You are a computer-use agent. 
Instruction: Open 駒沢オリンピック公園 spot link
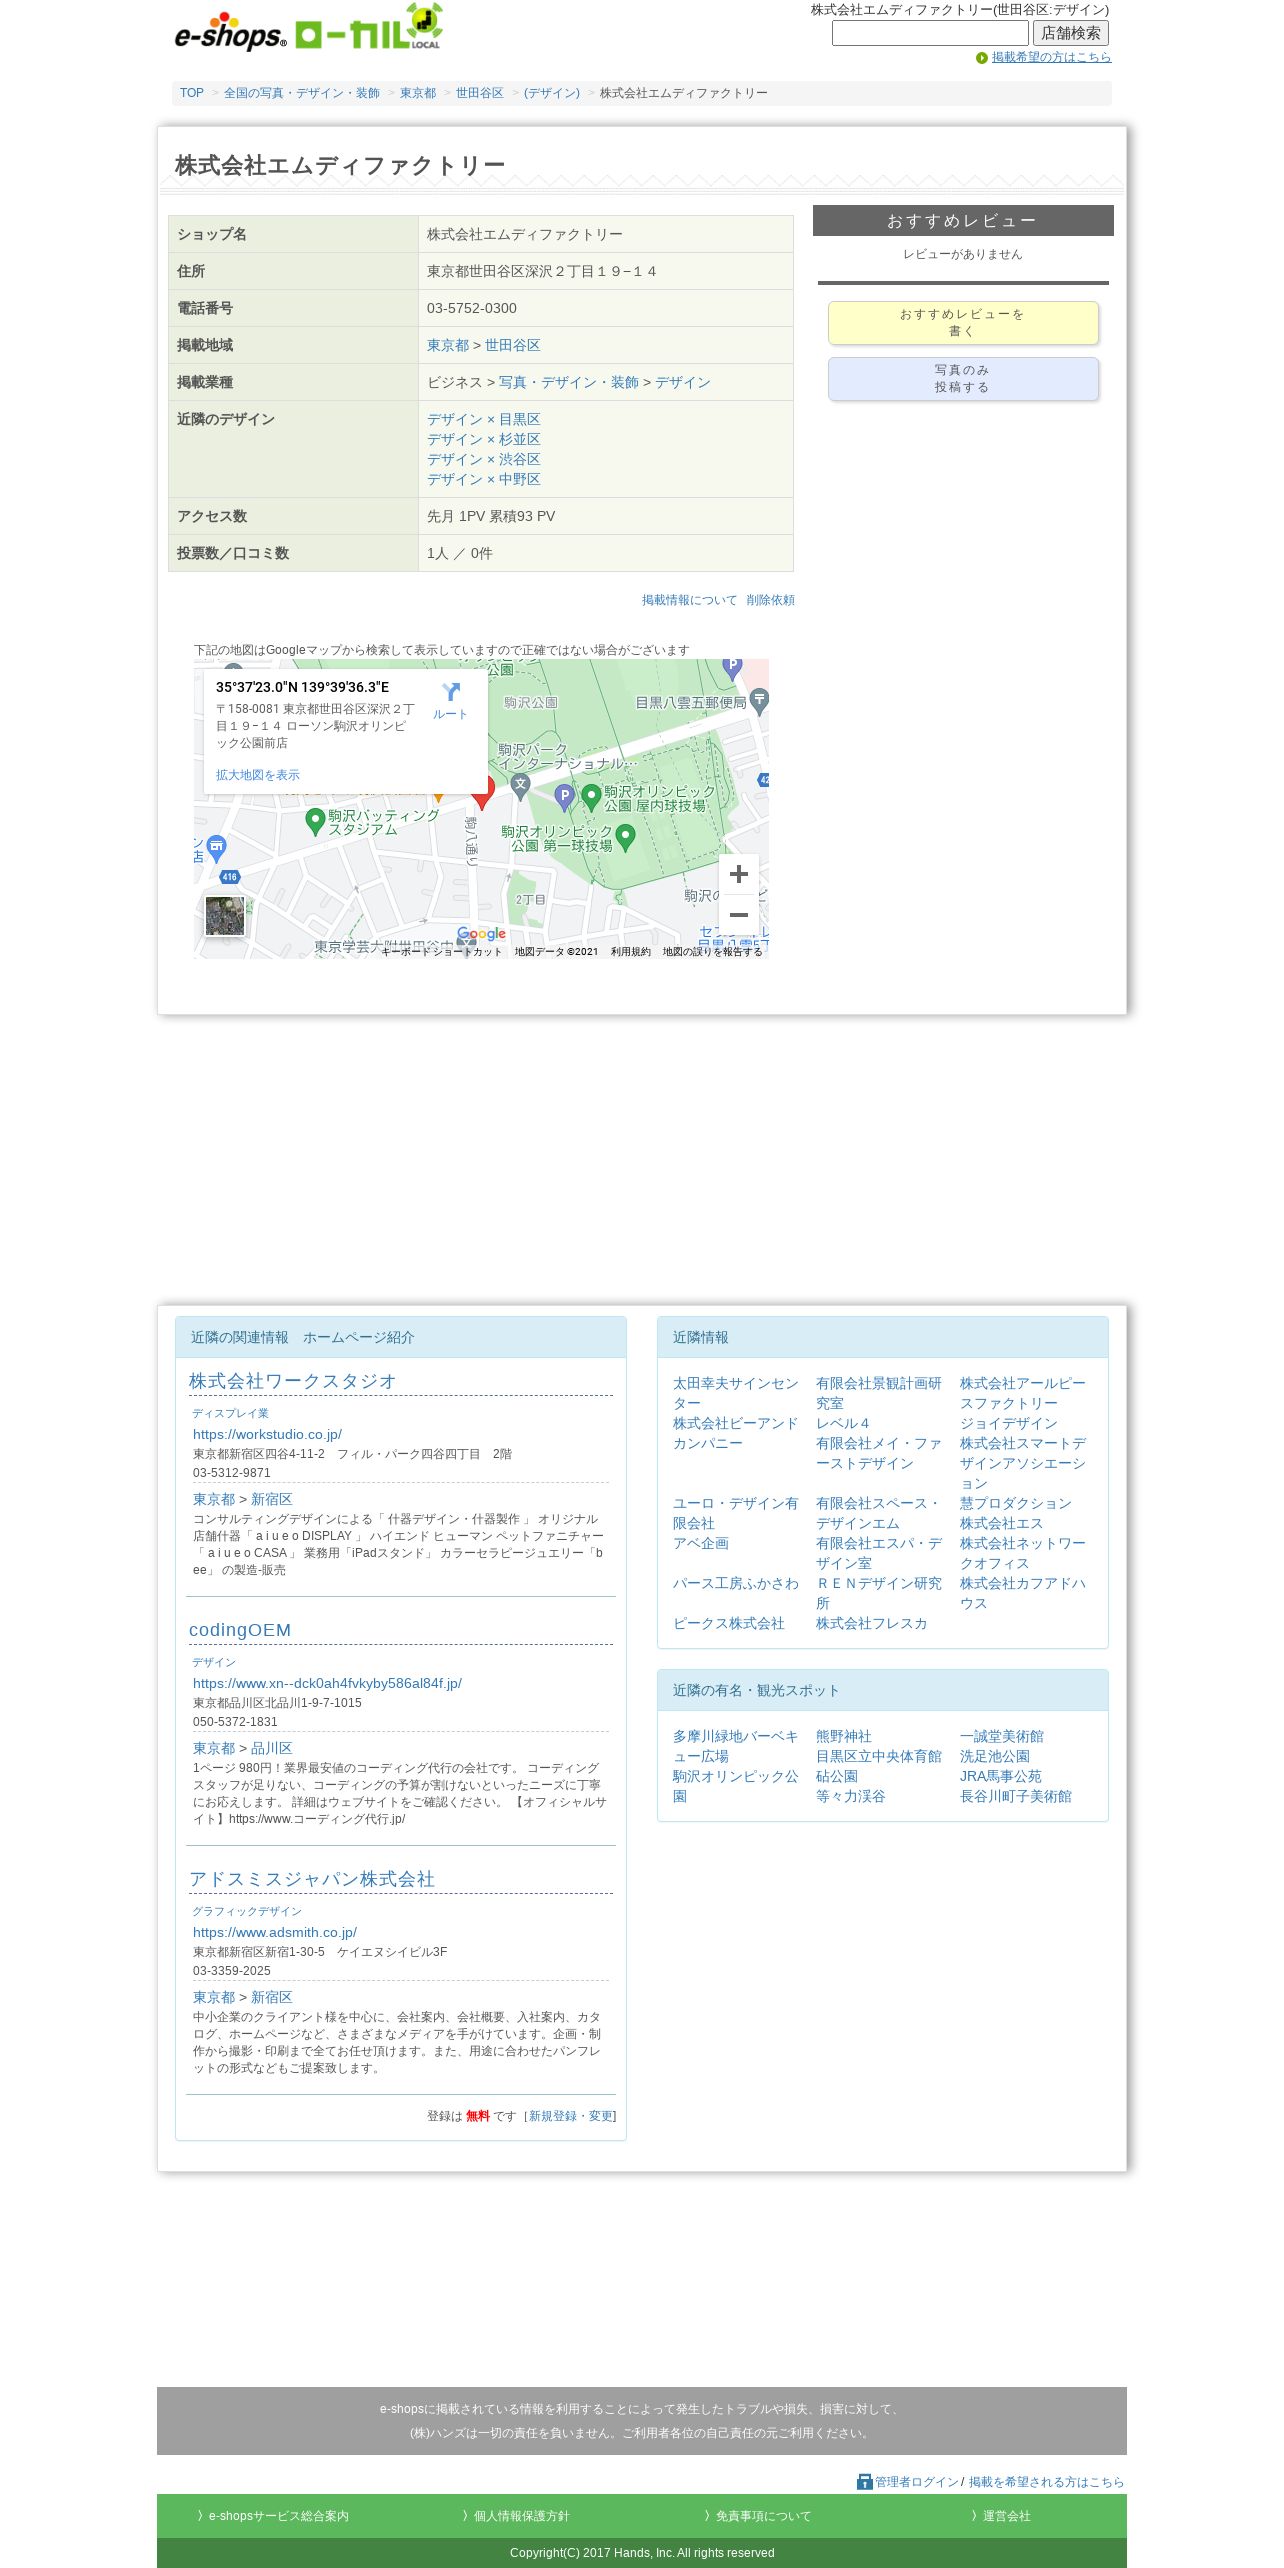(x=735, y=1786)
